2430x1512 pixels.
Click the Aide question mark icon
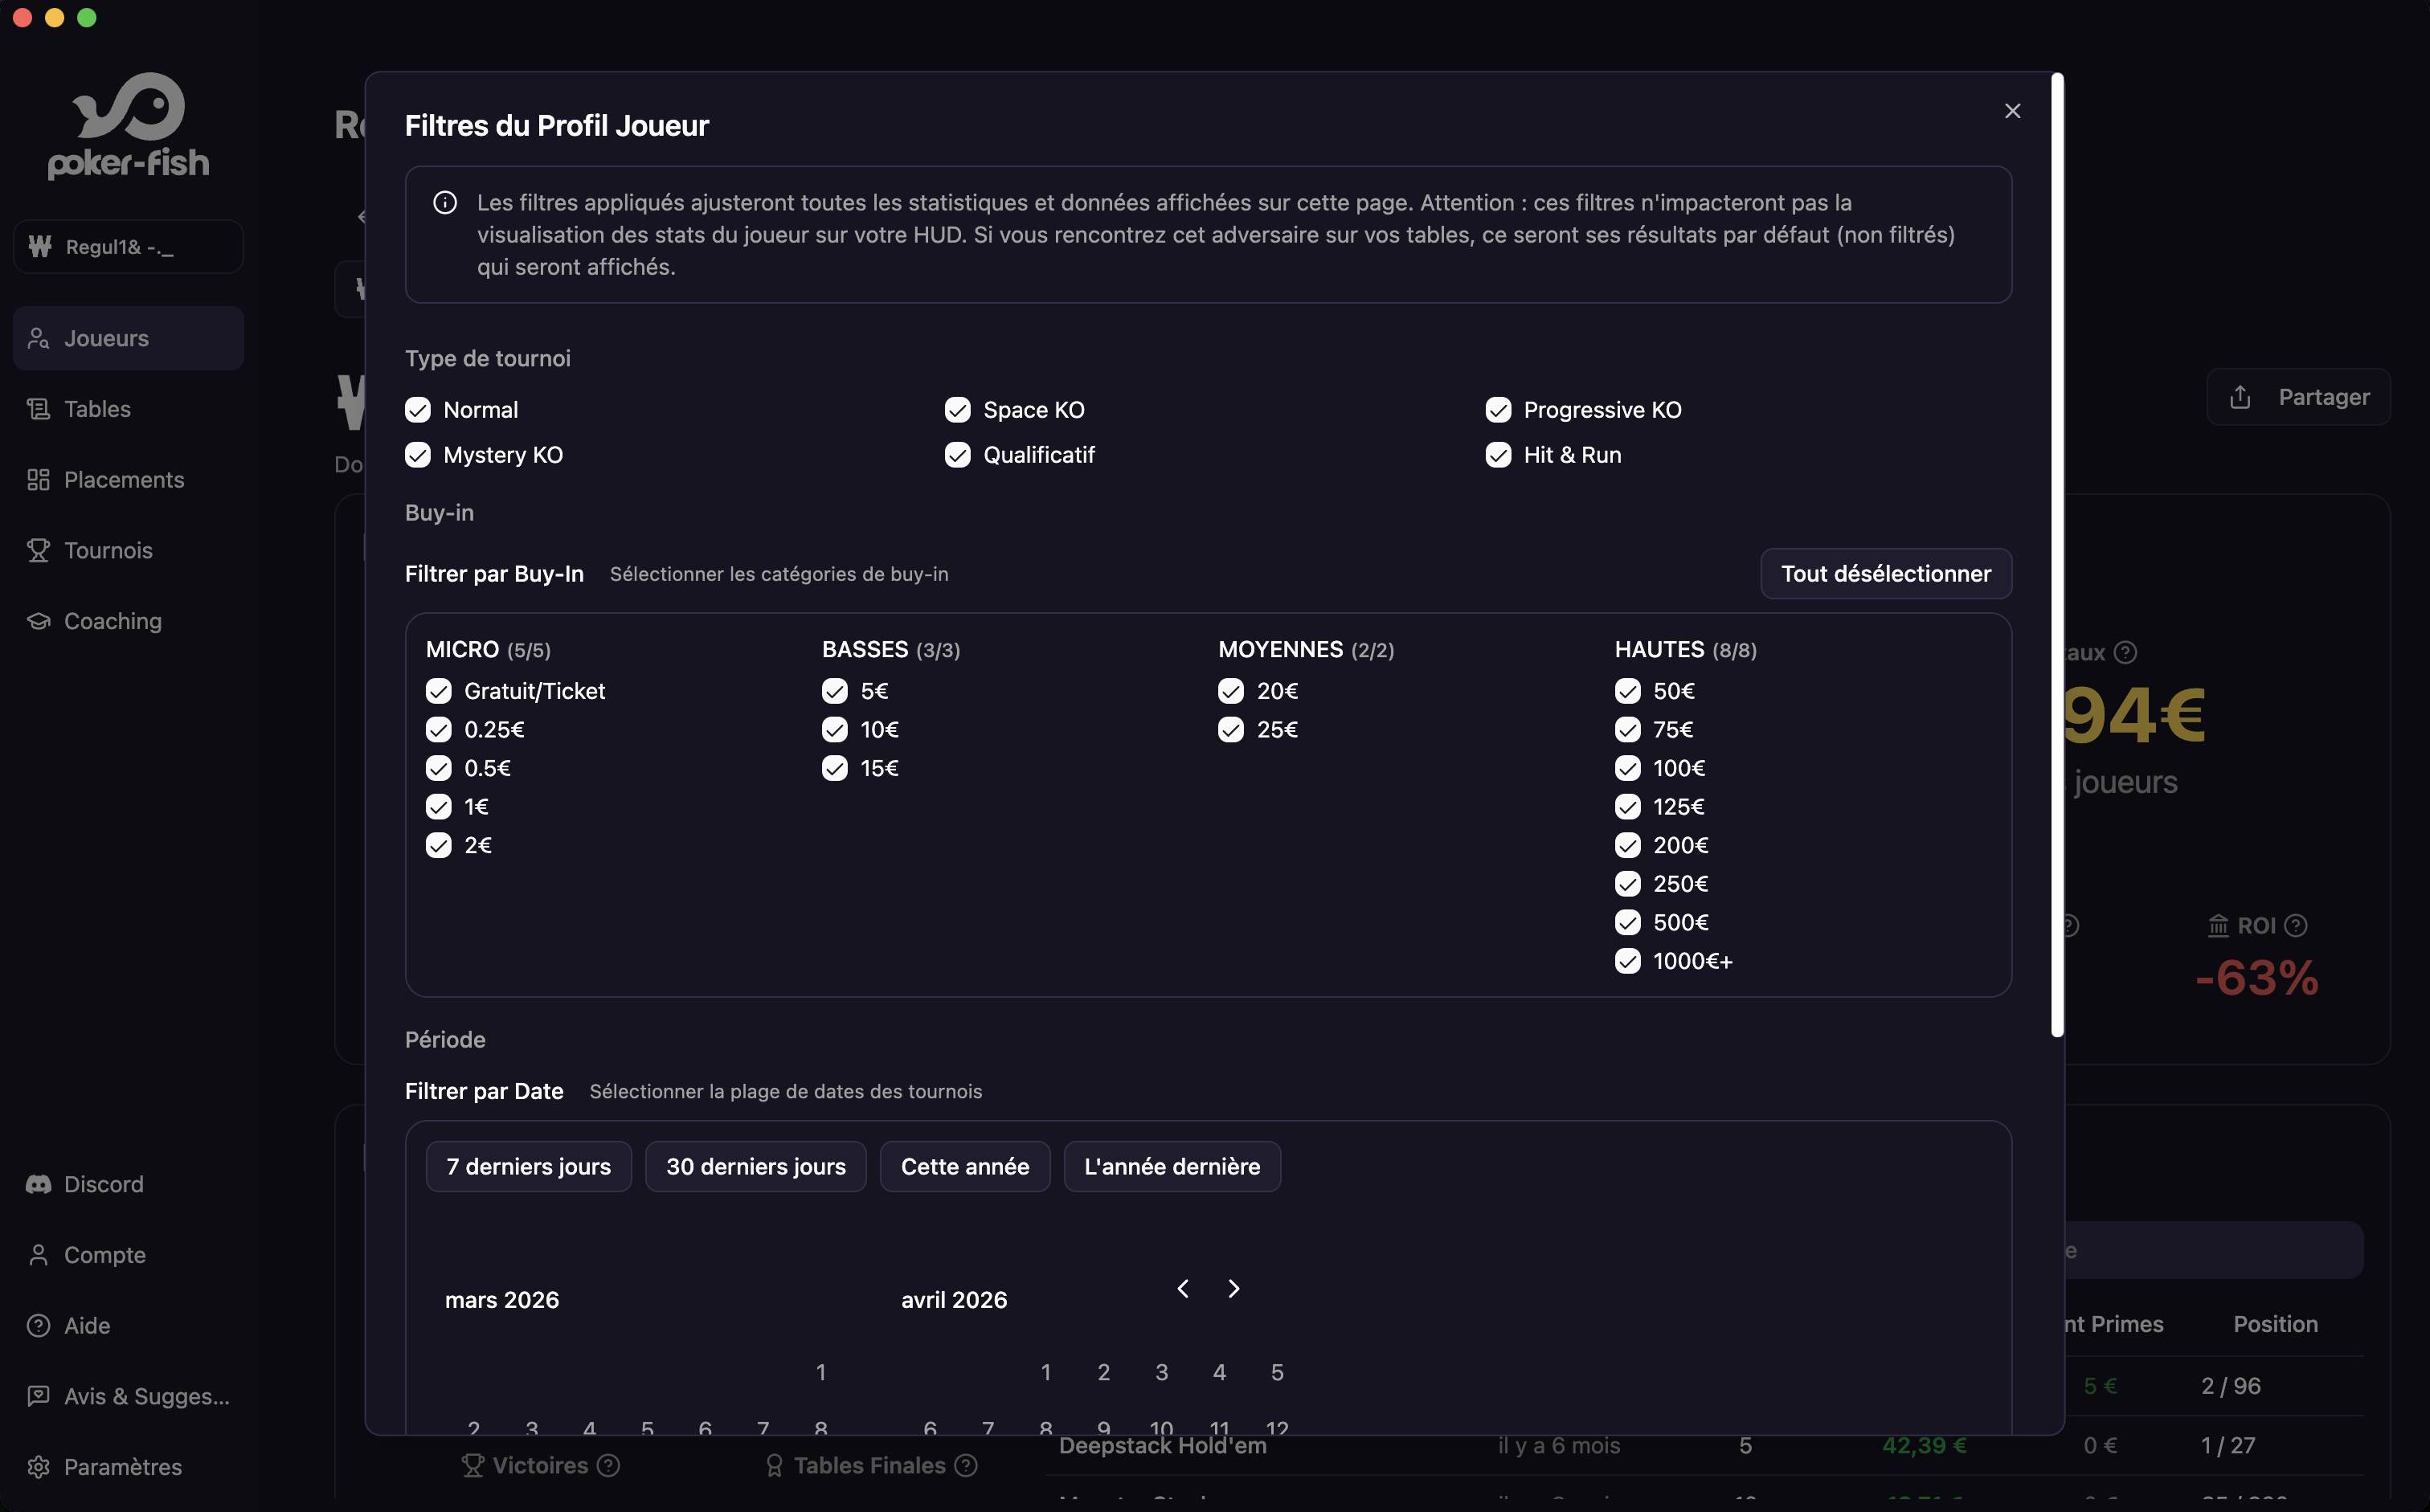coord(38,1325)
